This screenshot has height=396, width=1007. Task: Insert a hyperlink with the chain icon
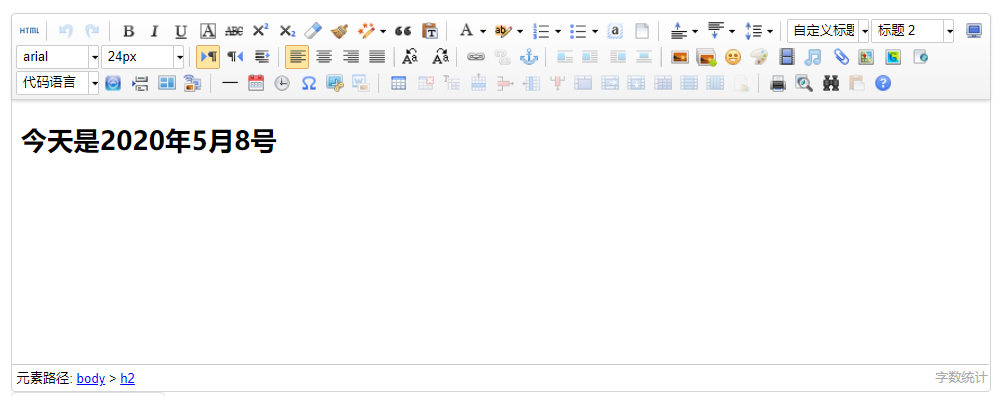(475, 57)
